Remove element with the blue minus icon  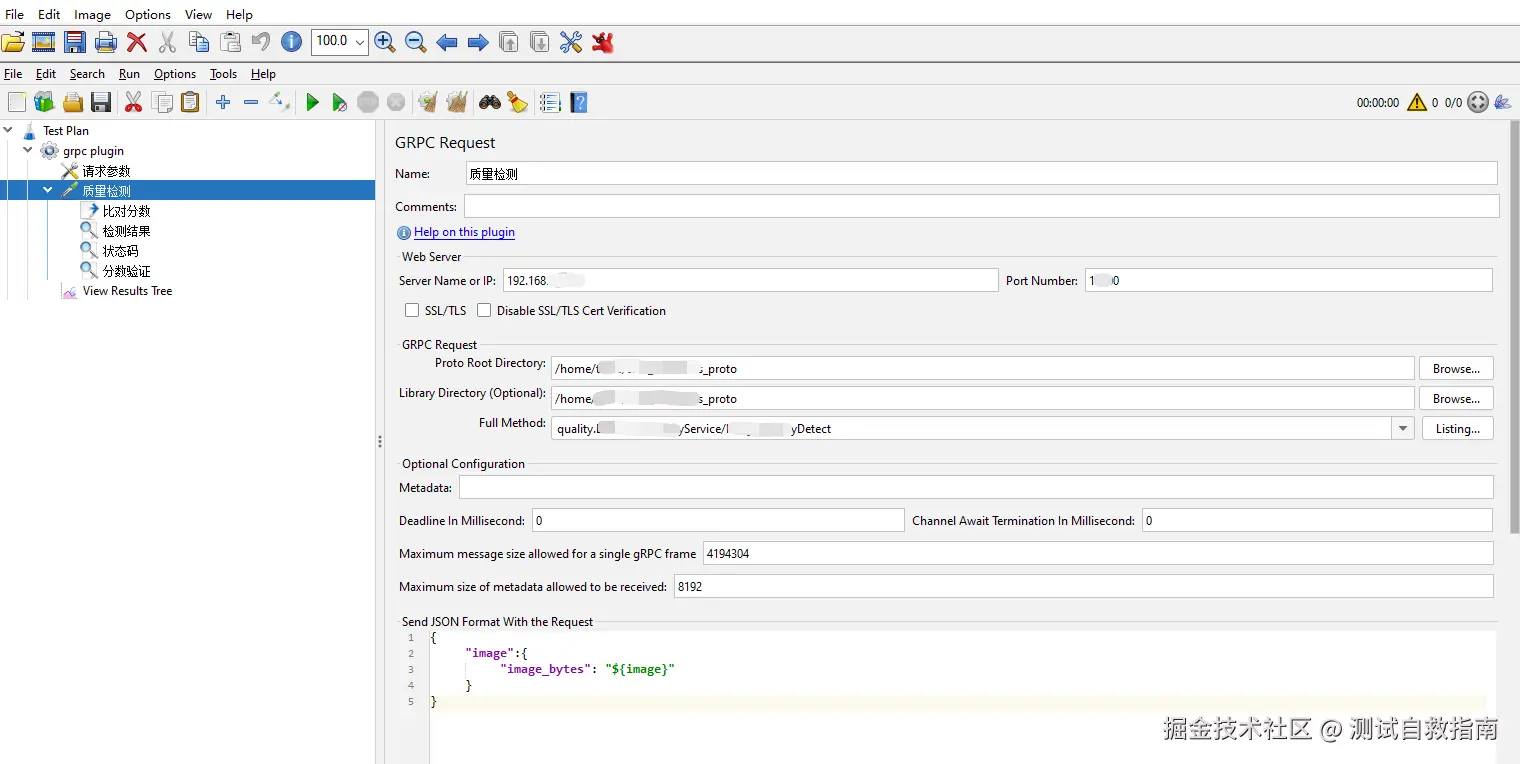click(251, 102)
